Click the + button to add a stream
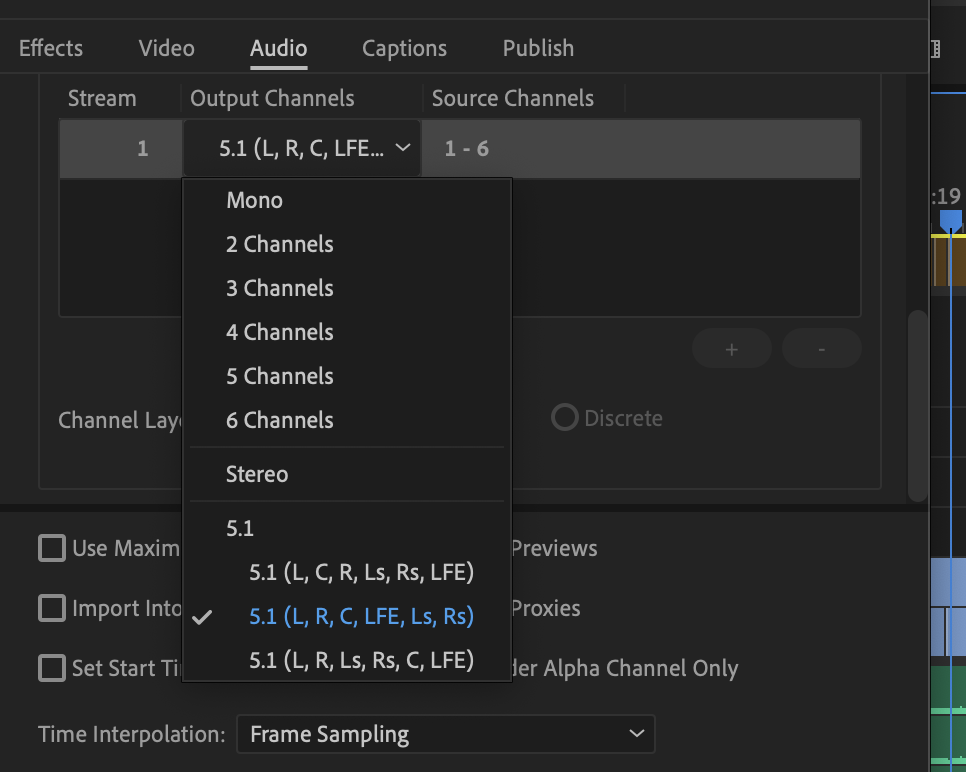The image size is (966, 772). [731, 348]
